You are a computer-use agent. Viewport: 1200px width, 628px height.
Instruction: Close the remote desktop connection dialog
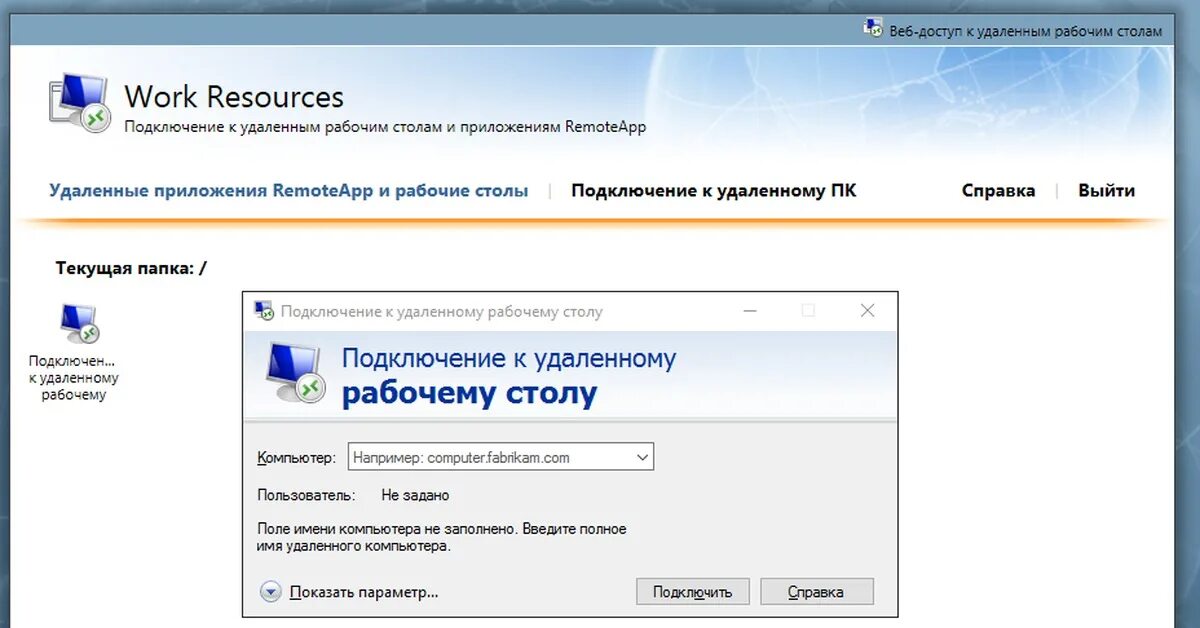[867, 311]
